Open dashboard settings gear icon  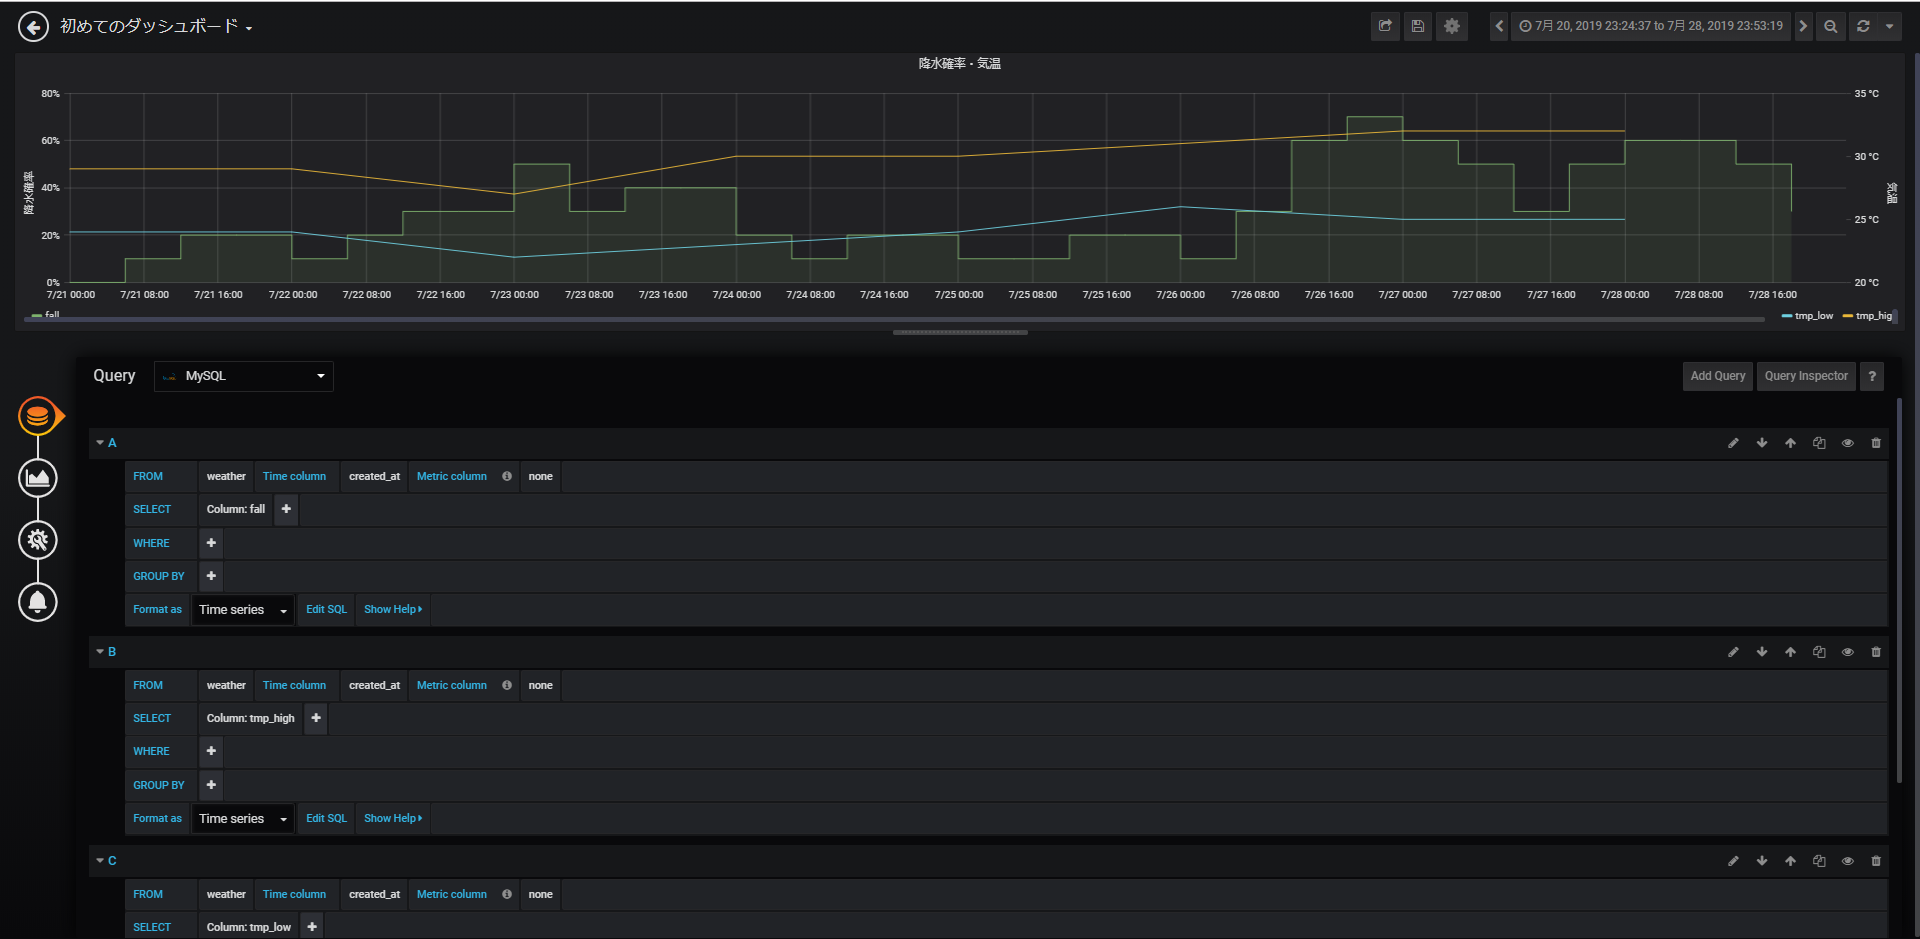point(1452,26)
